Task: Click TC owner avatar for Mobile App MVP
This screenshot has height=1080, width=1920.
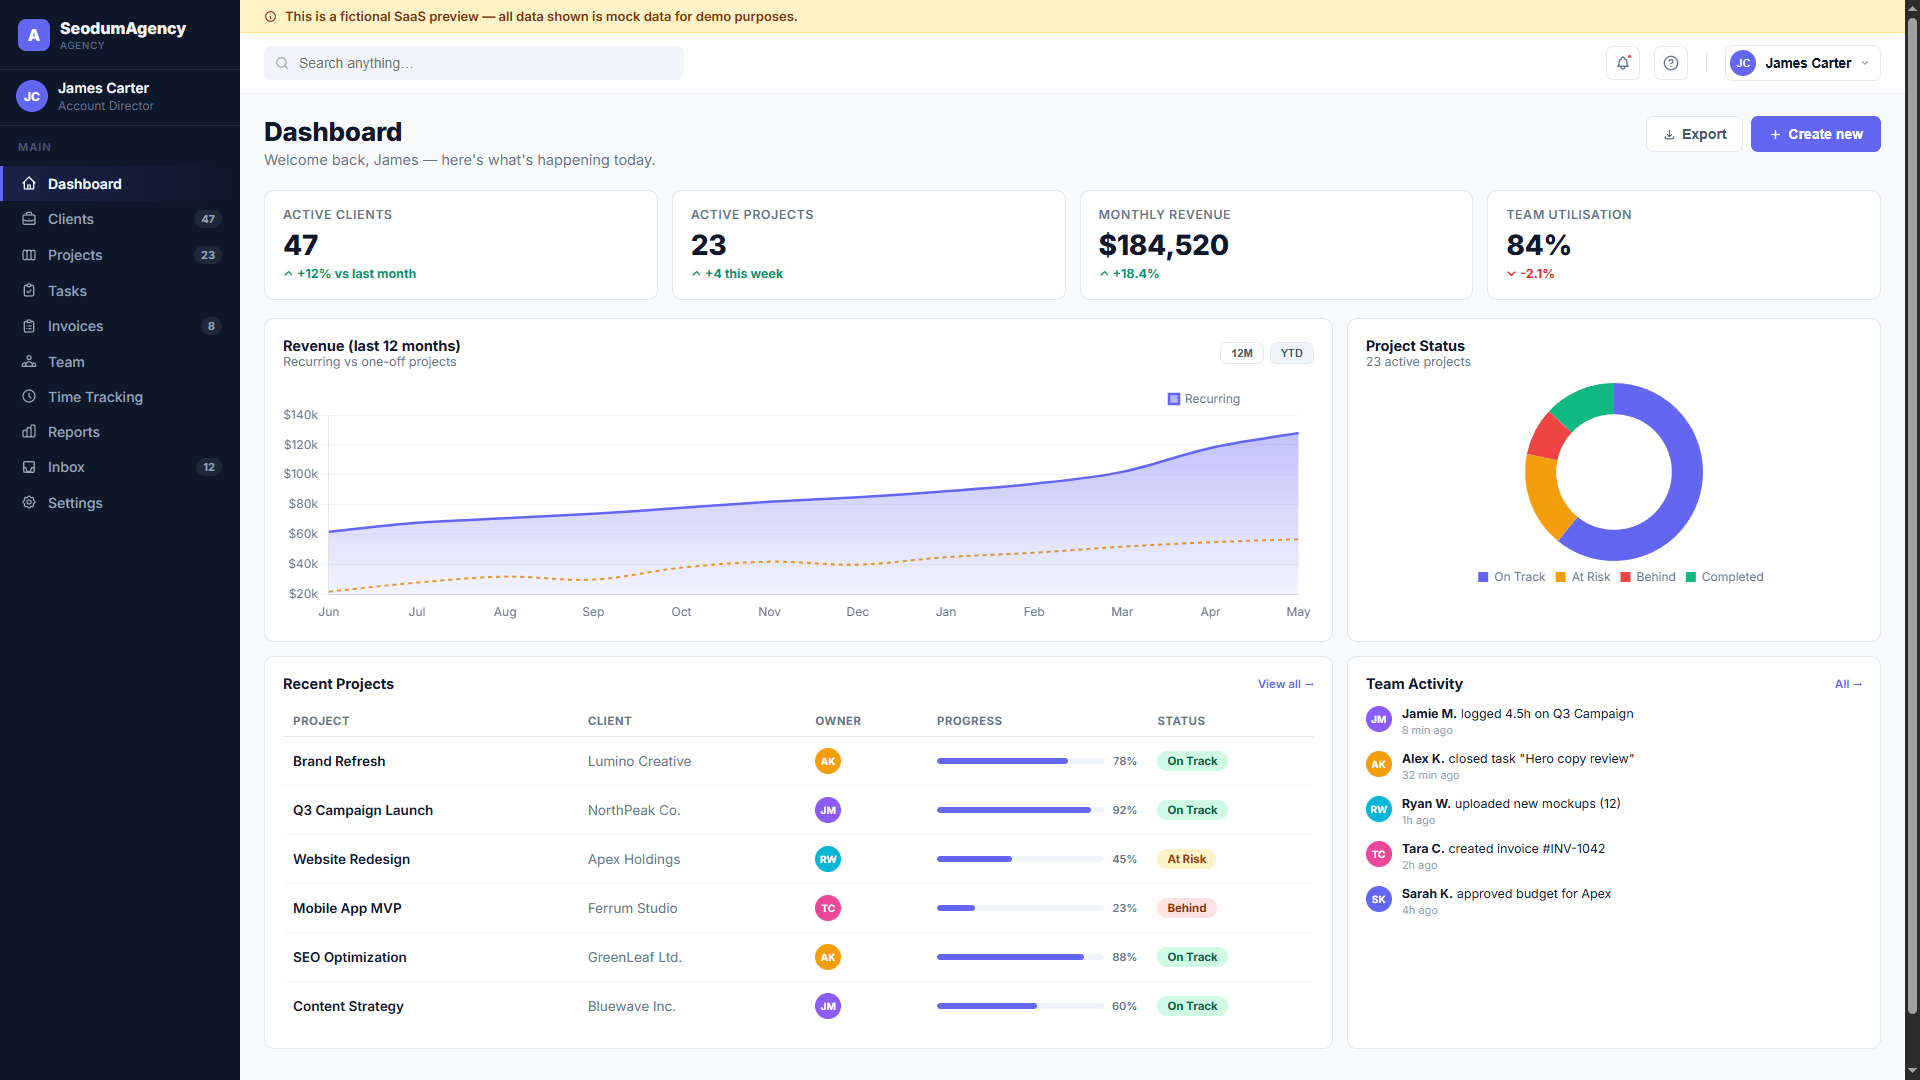Action: click(828, 908)
